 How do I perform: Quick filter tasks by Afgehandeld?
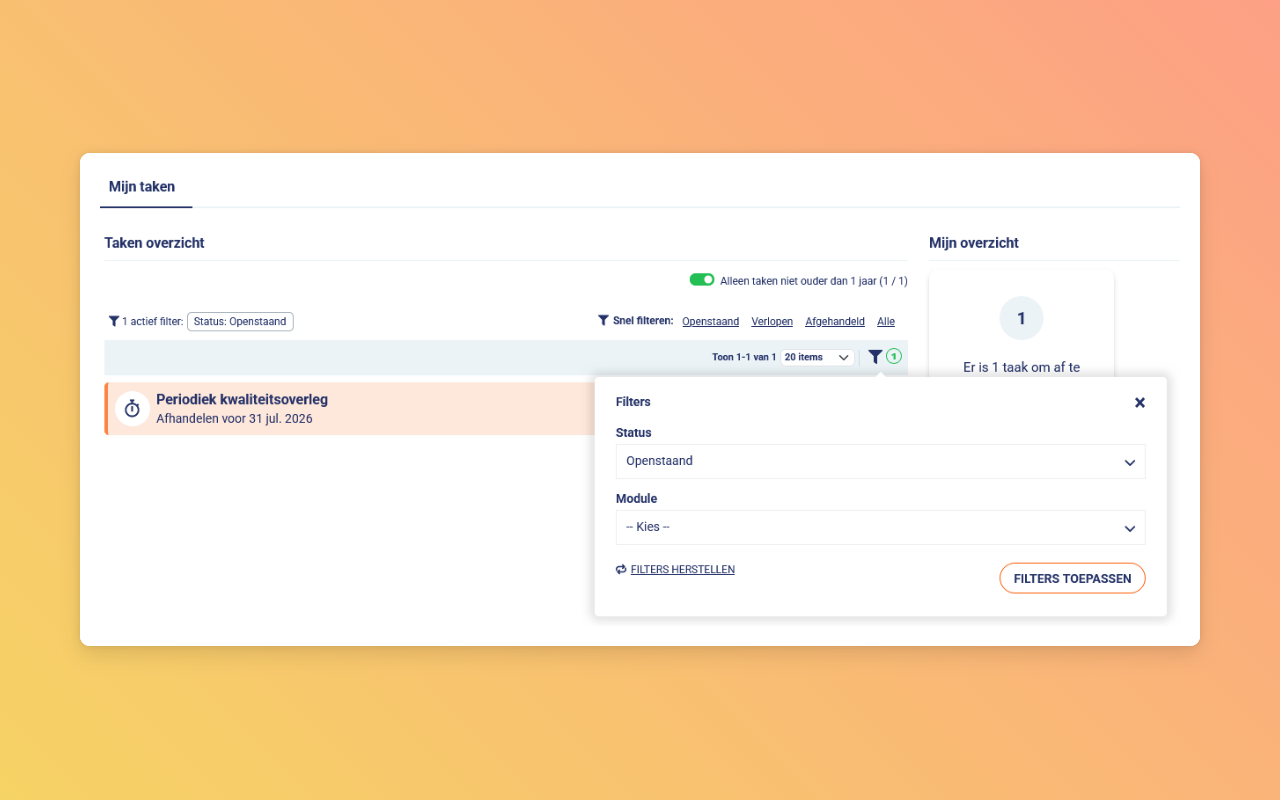[835, 321]
